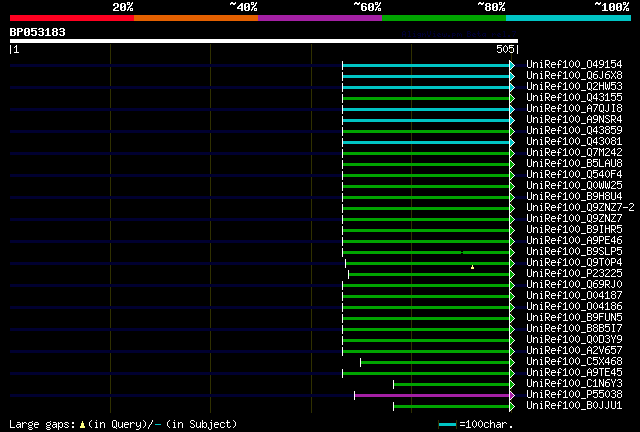Image resolution: width=640 pixels, height=432 pixels.
Task: Click the UniRef100_B9IHR5 label
Action: coord(574,230)
